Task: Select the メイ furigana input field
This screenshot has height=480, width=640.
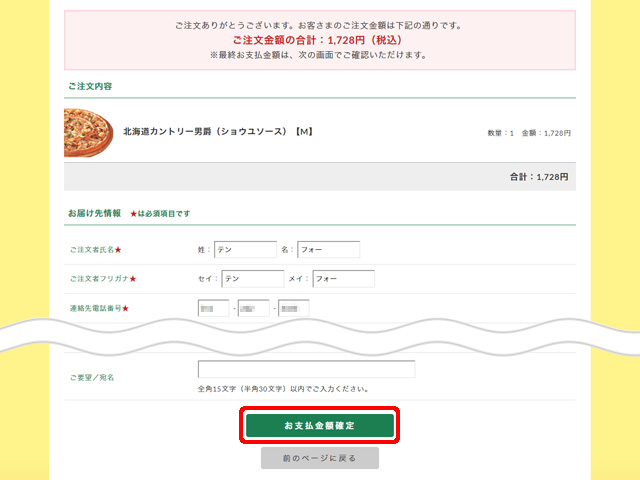Action: 344,279
